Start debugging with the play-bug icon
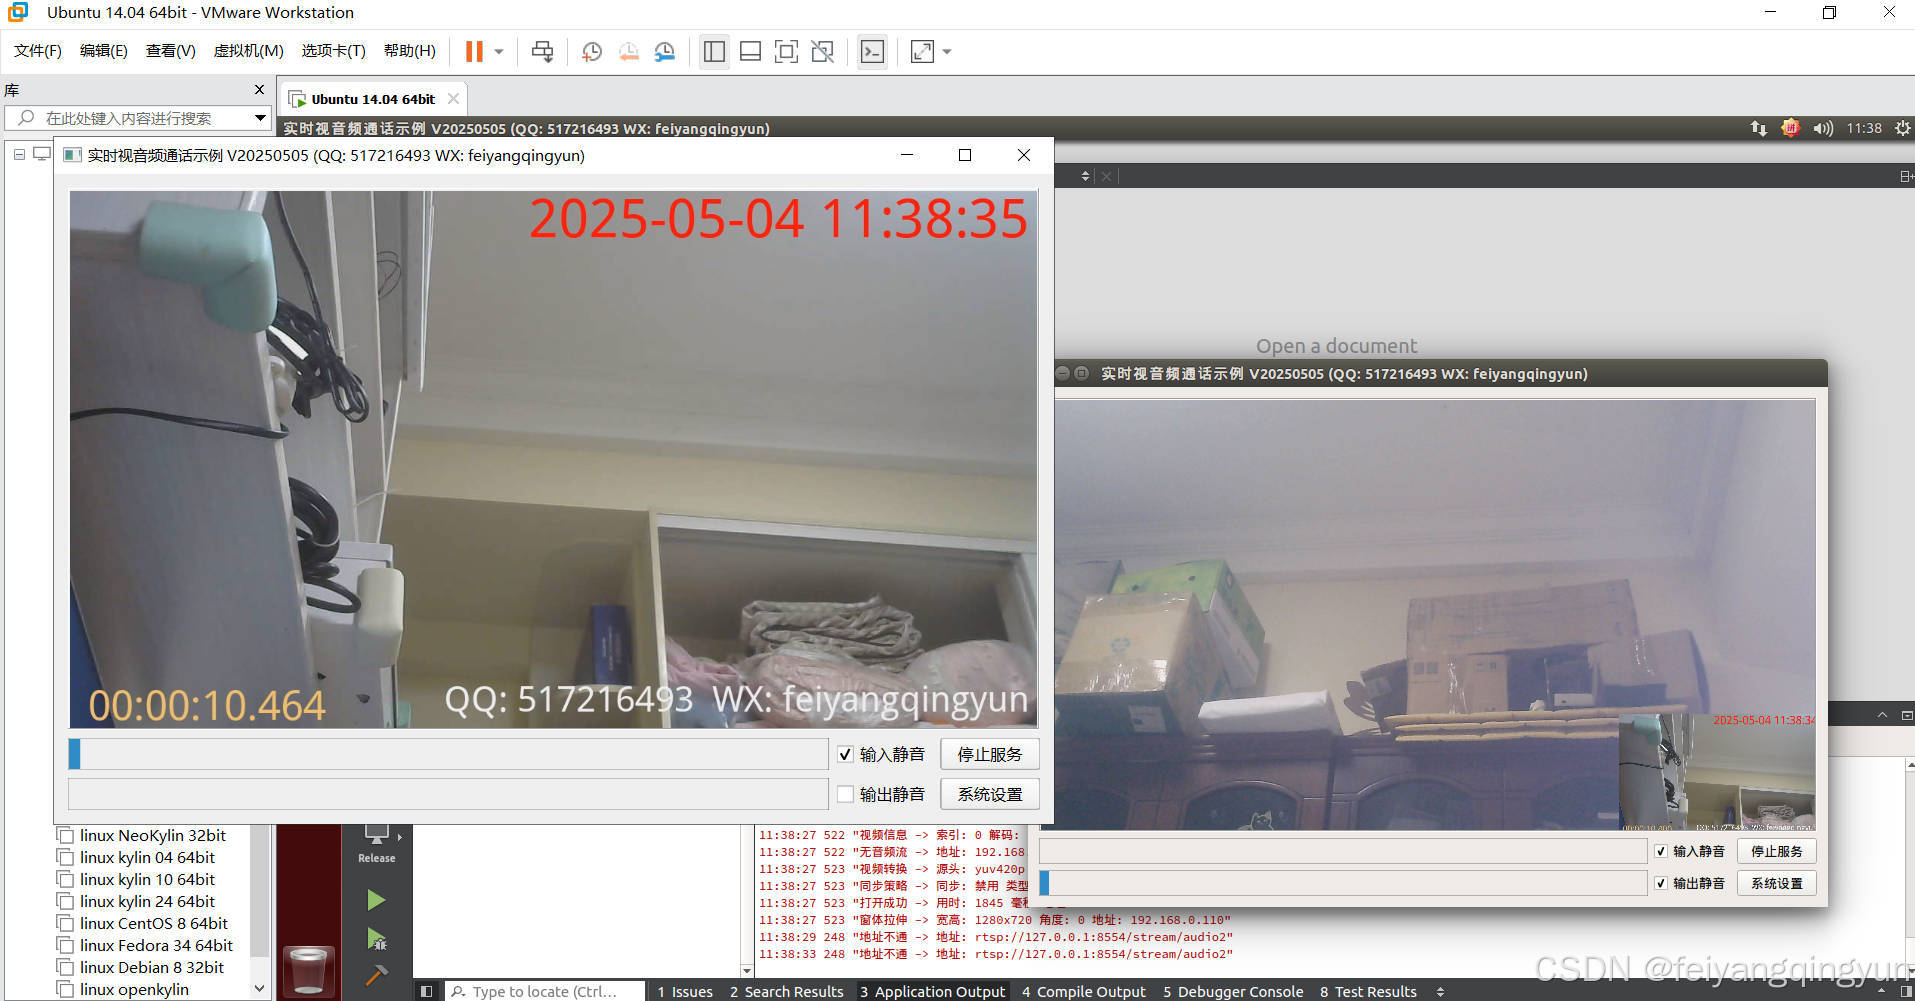 click(376, 939)
